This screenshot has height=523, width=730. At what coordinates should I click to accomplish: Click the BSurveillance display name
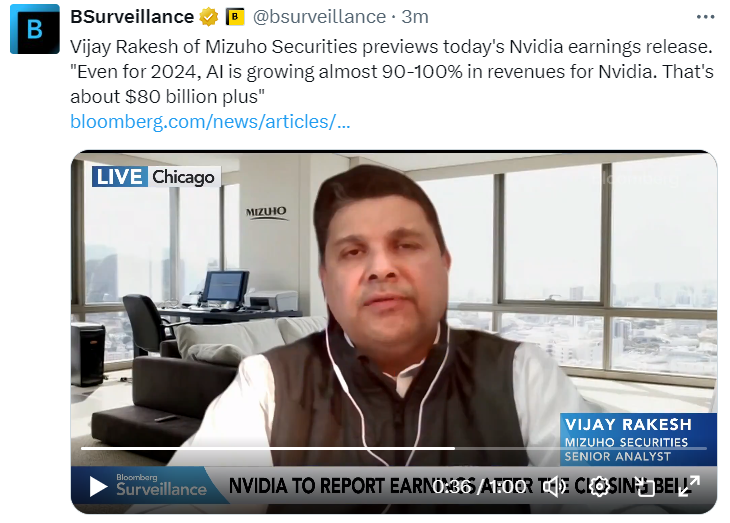[x=132, y=17]
